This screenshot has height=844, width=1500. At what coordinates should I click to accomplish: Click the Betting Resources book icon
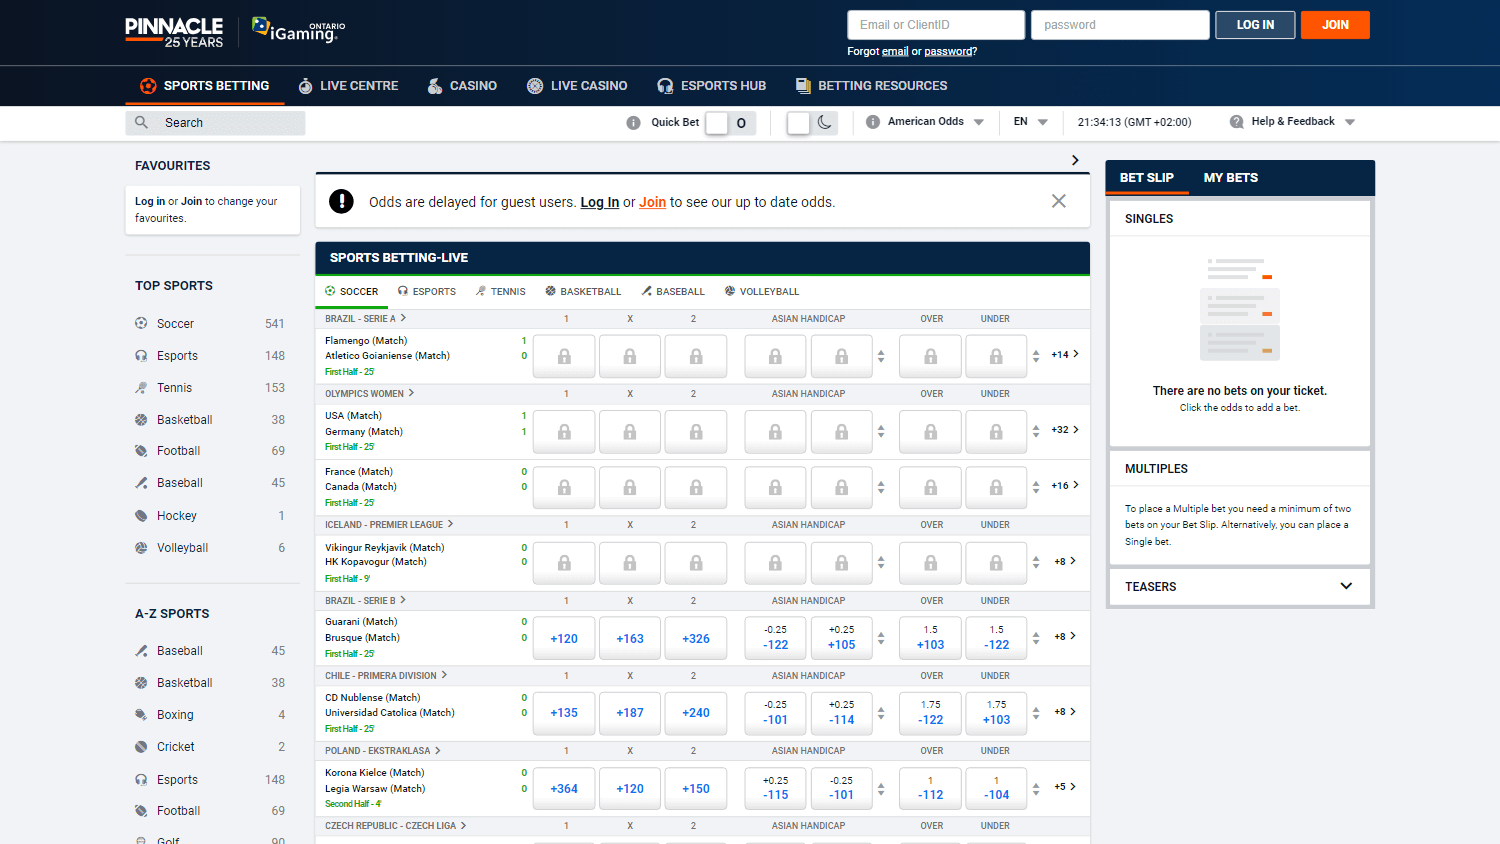pos(803,86)
